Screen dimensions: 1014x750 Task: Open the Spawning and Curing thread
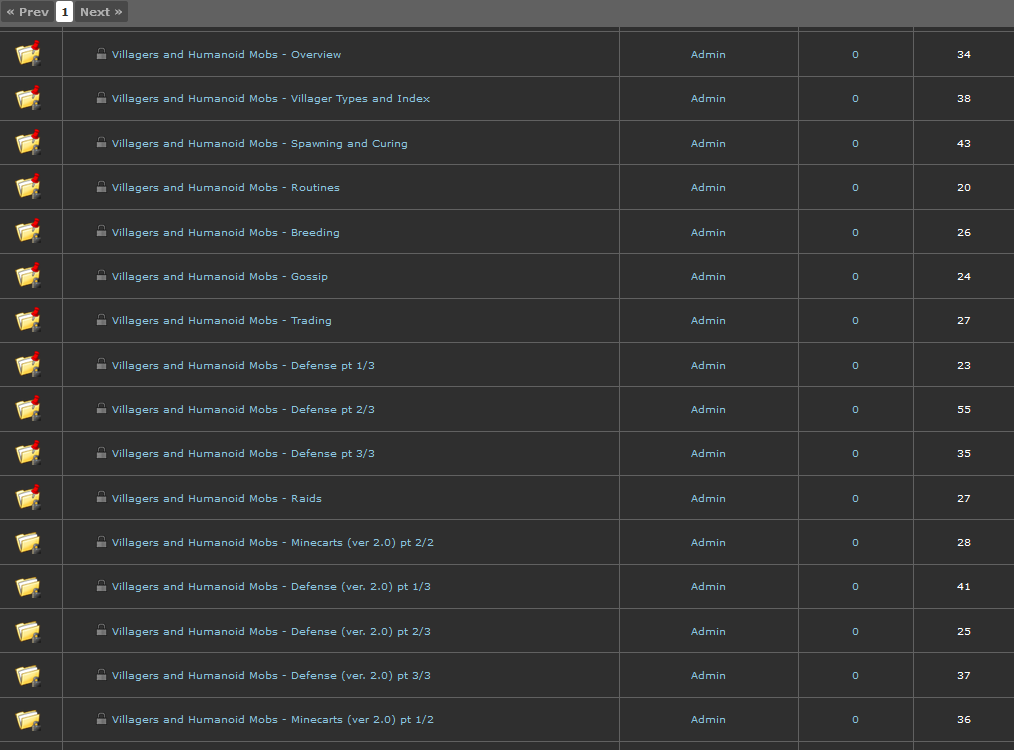click(259, 144)
